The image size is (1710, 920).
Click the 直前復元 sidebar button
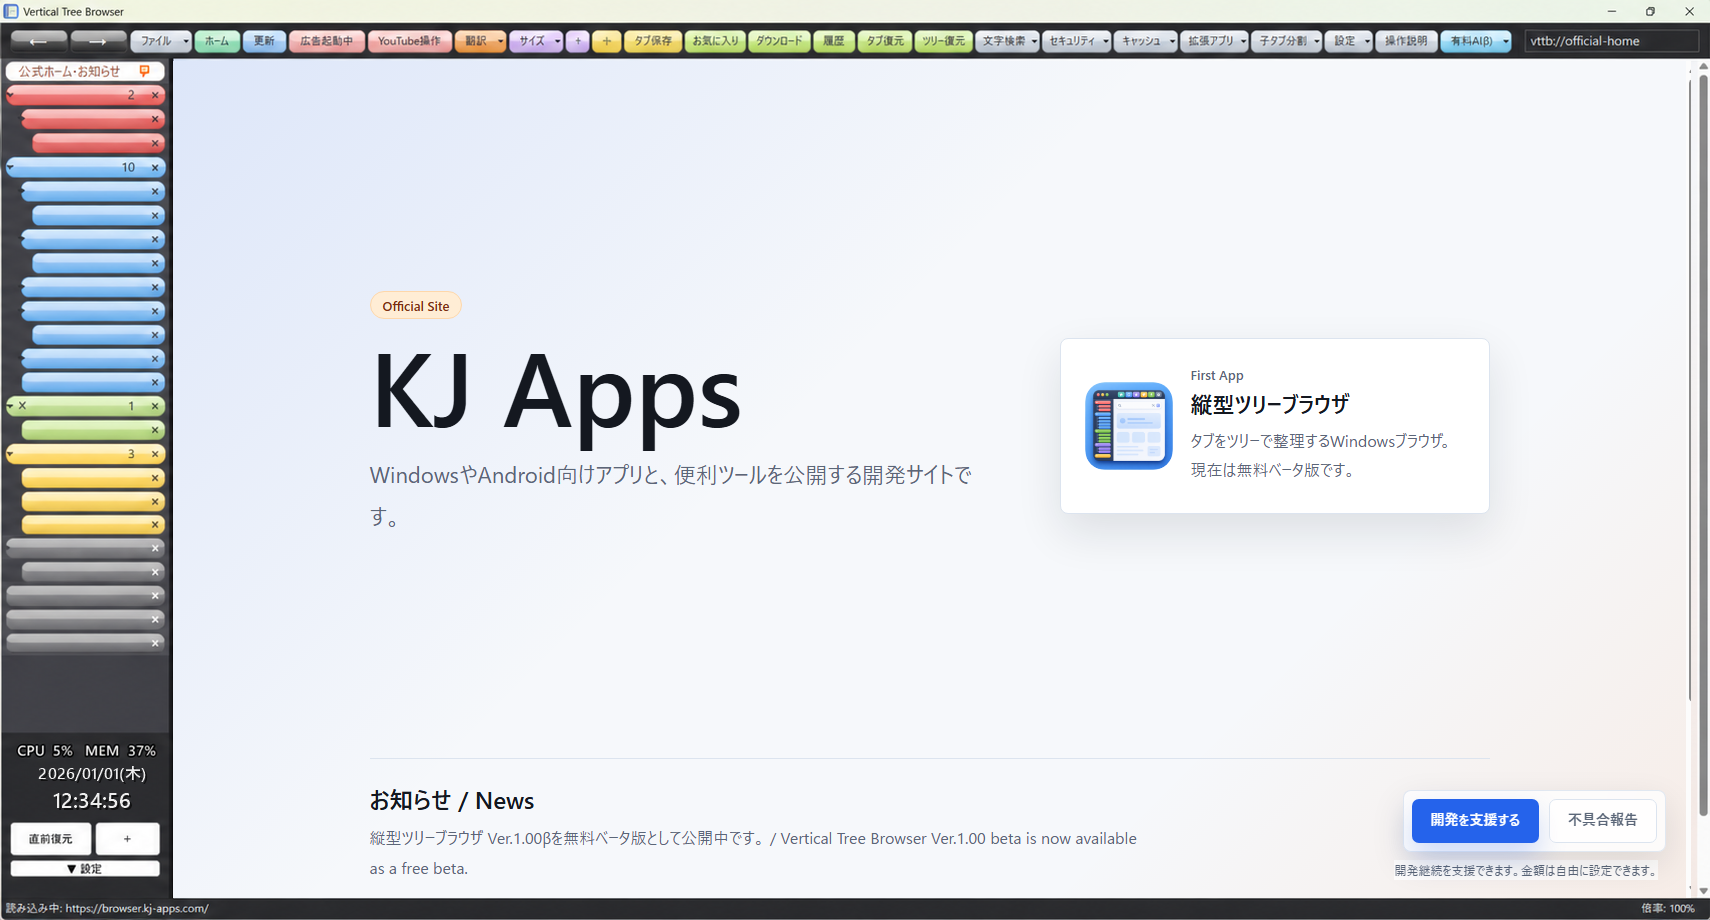click(51, 838)
